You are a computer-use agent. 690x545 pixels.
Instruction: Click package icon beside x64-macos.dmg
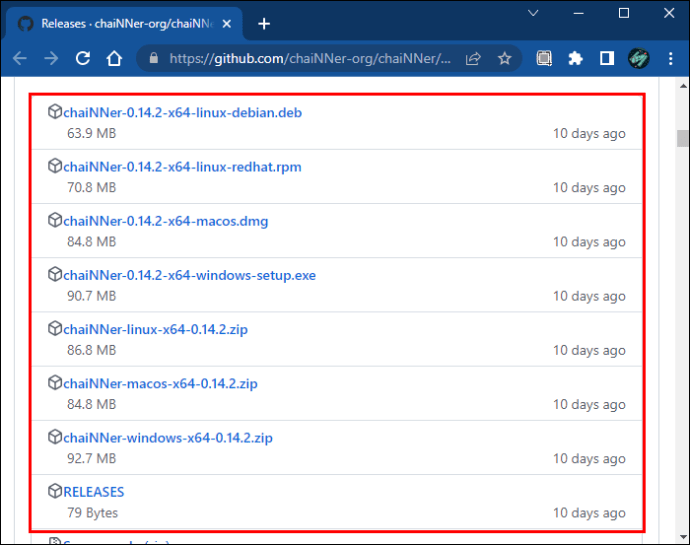tap(55, 220)
